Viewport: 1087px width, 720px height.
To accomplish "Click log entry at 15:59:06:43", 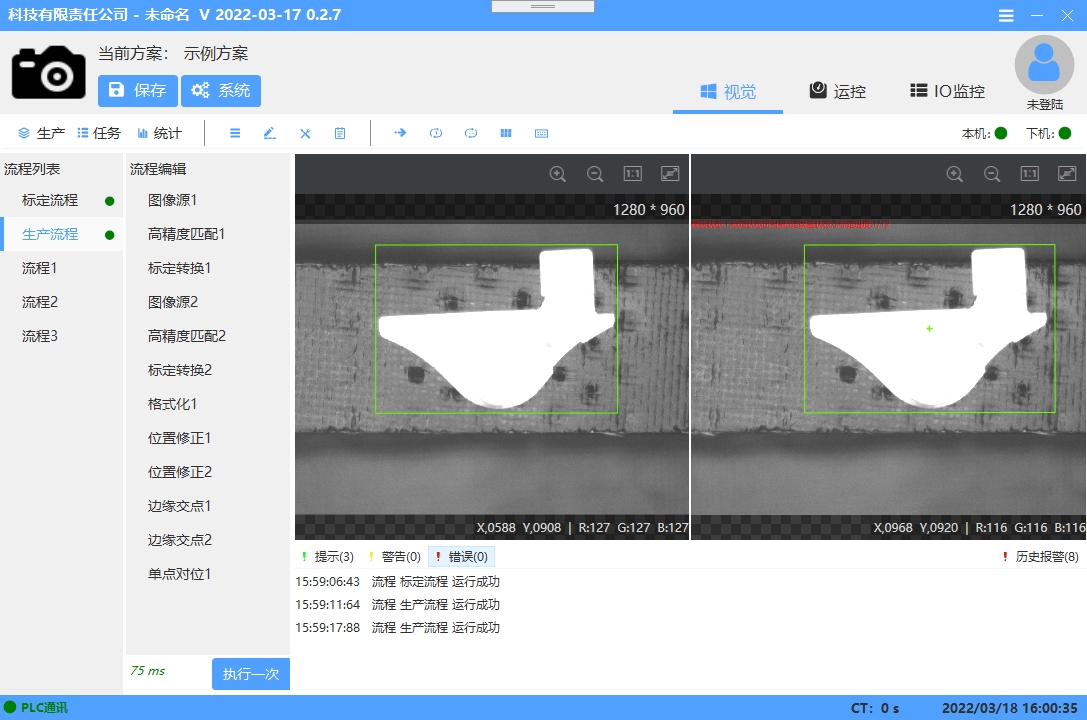I will point(397,581).
